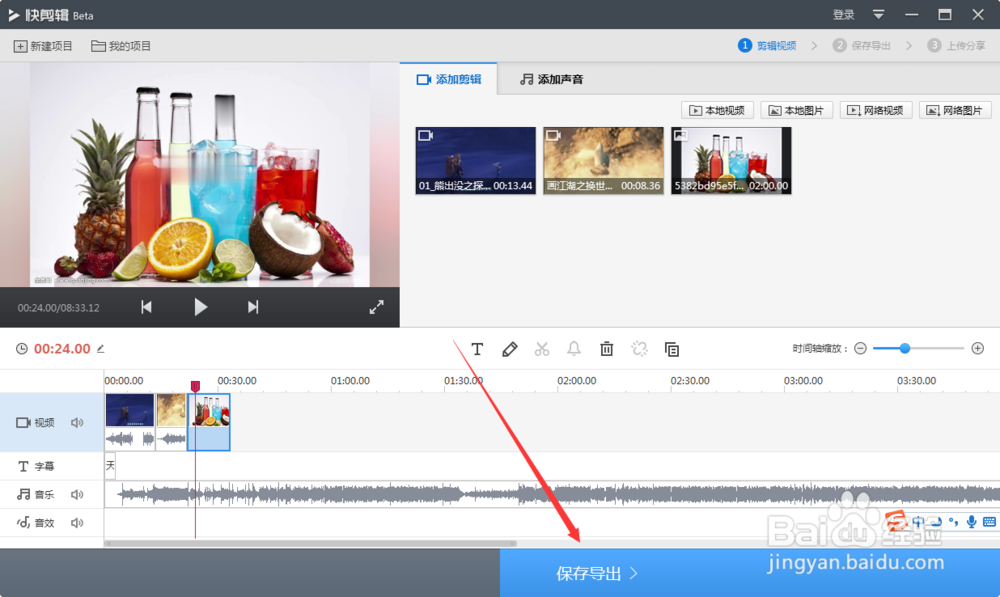Delete the selected clip with the trash icon
This screenshot has width=1000, height=597.
pos(607,349)
